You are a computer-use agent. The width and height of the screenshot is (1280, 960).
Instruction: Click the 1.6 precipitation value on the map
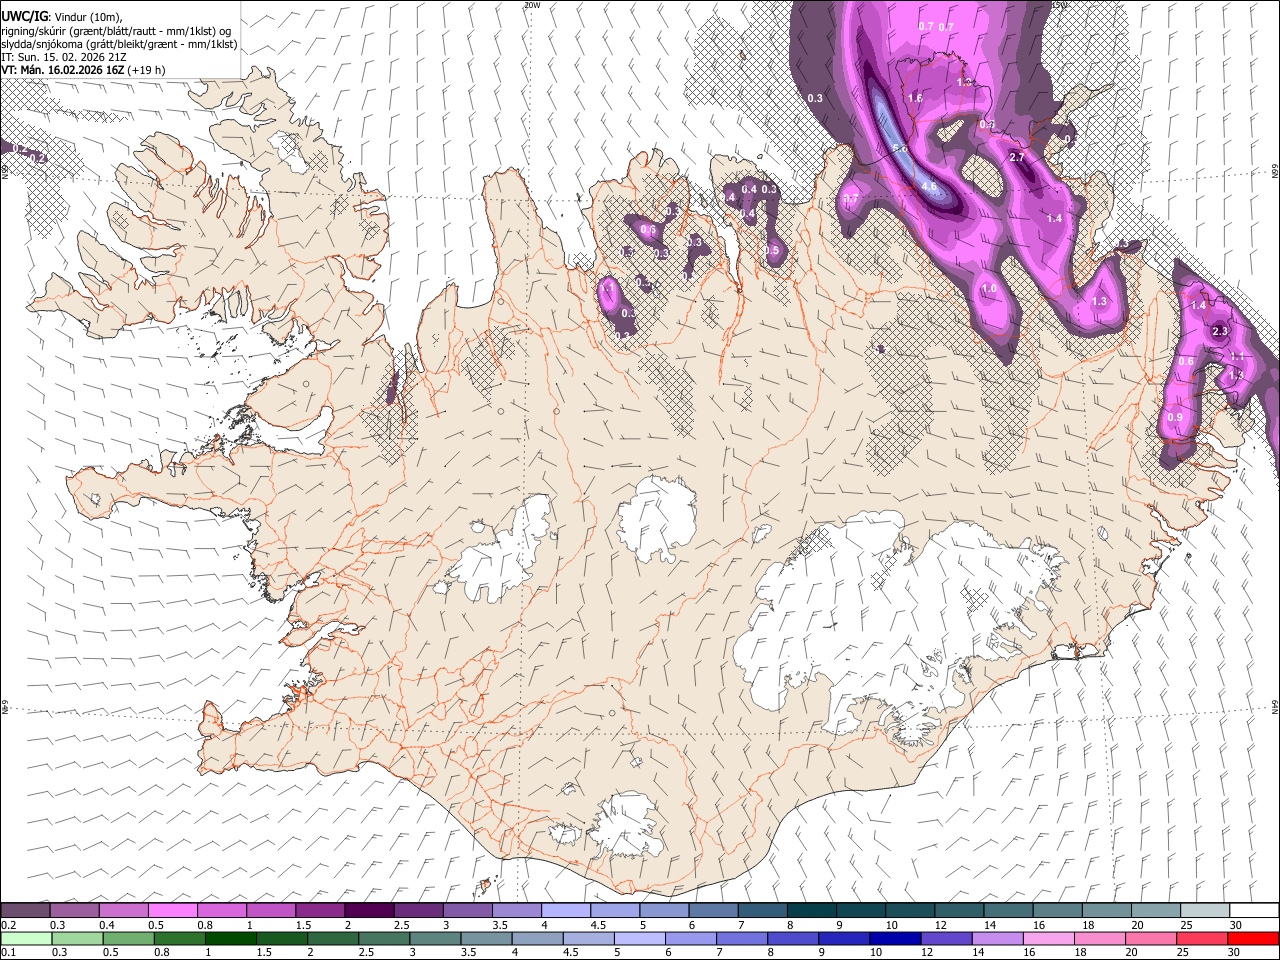915,98
